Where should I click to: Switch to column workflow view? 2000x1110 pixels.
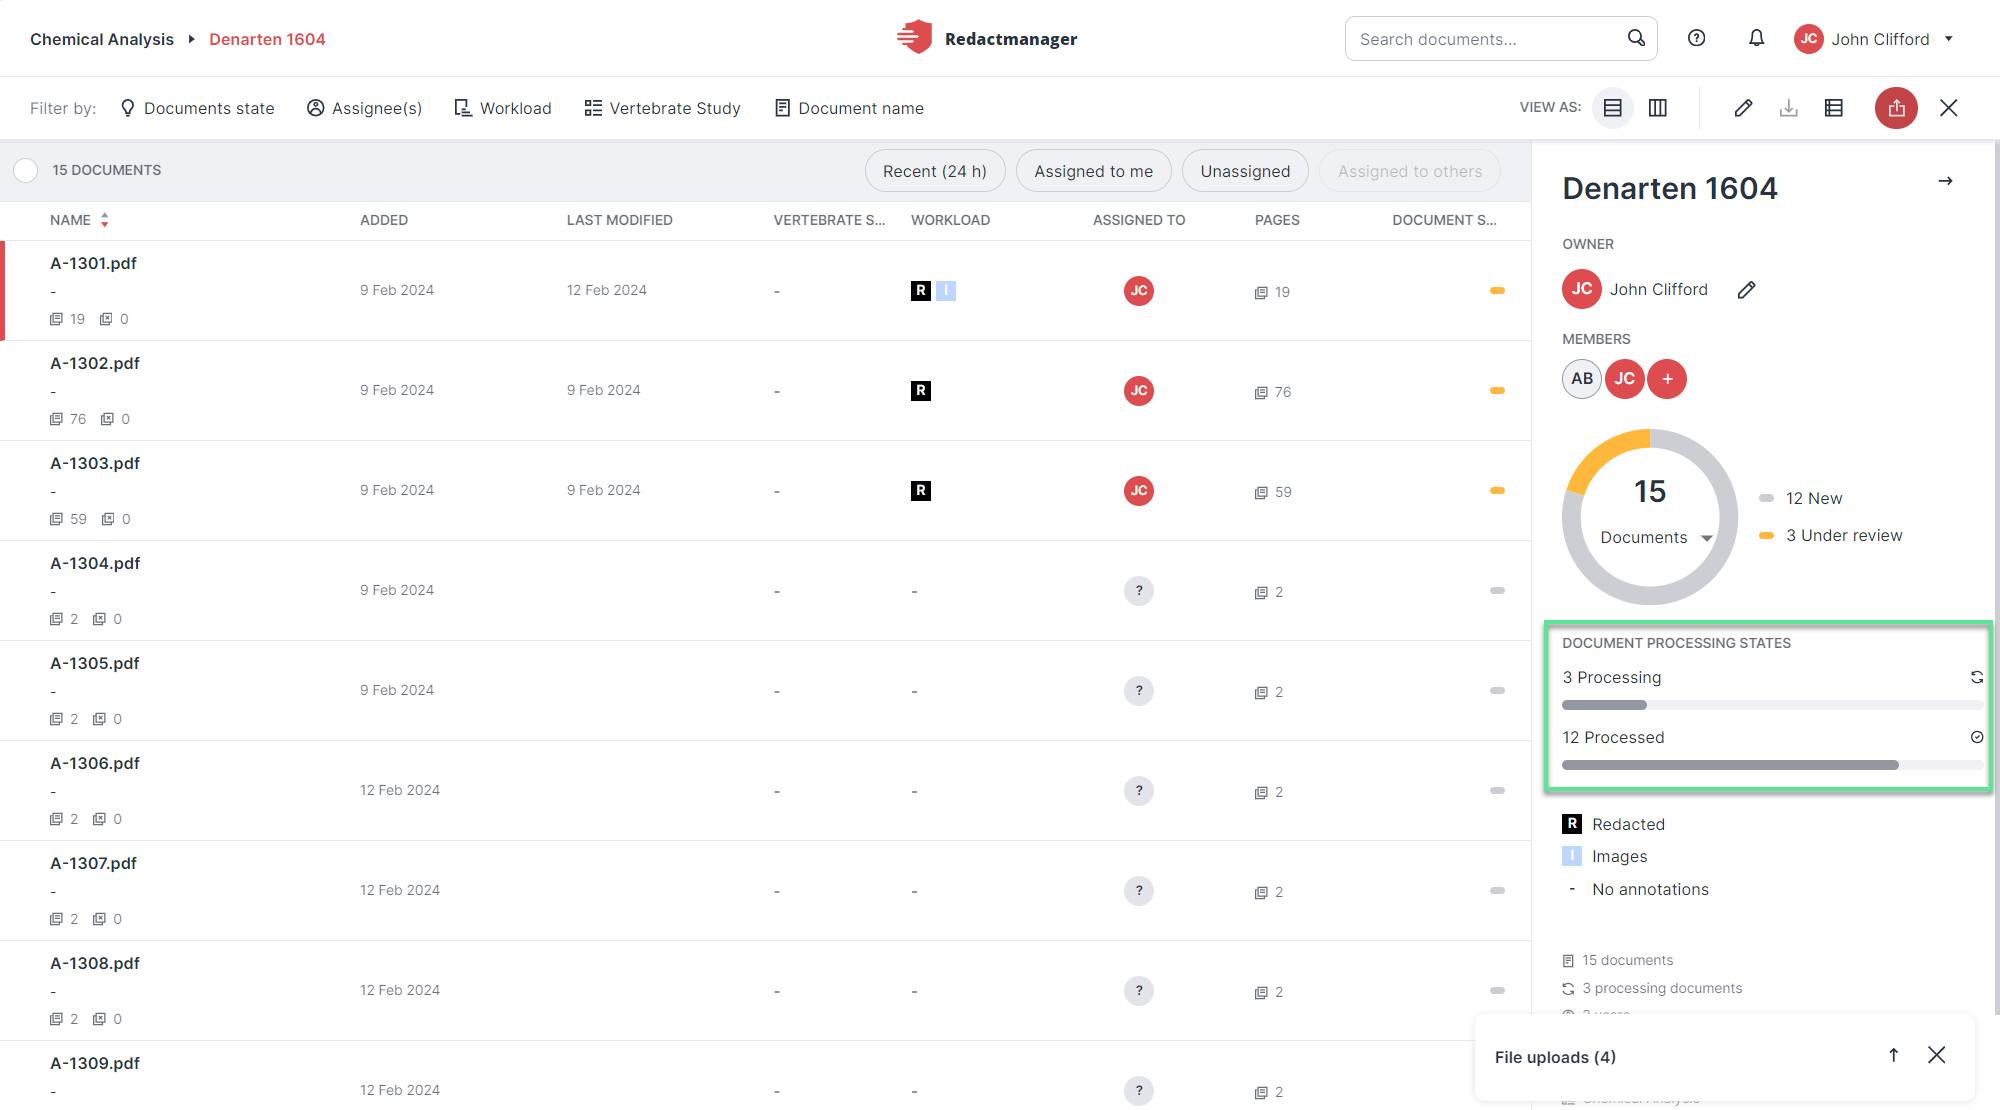tap(1658, 108)
